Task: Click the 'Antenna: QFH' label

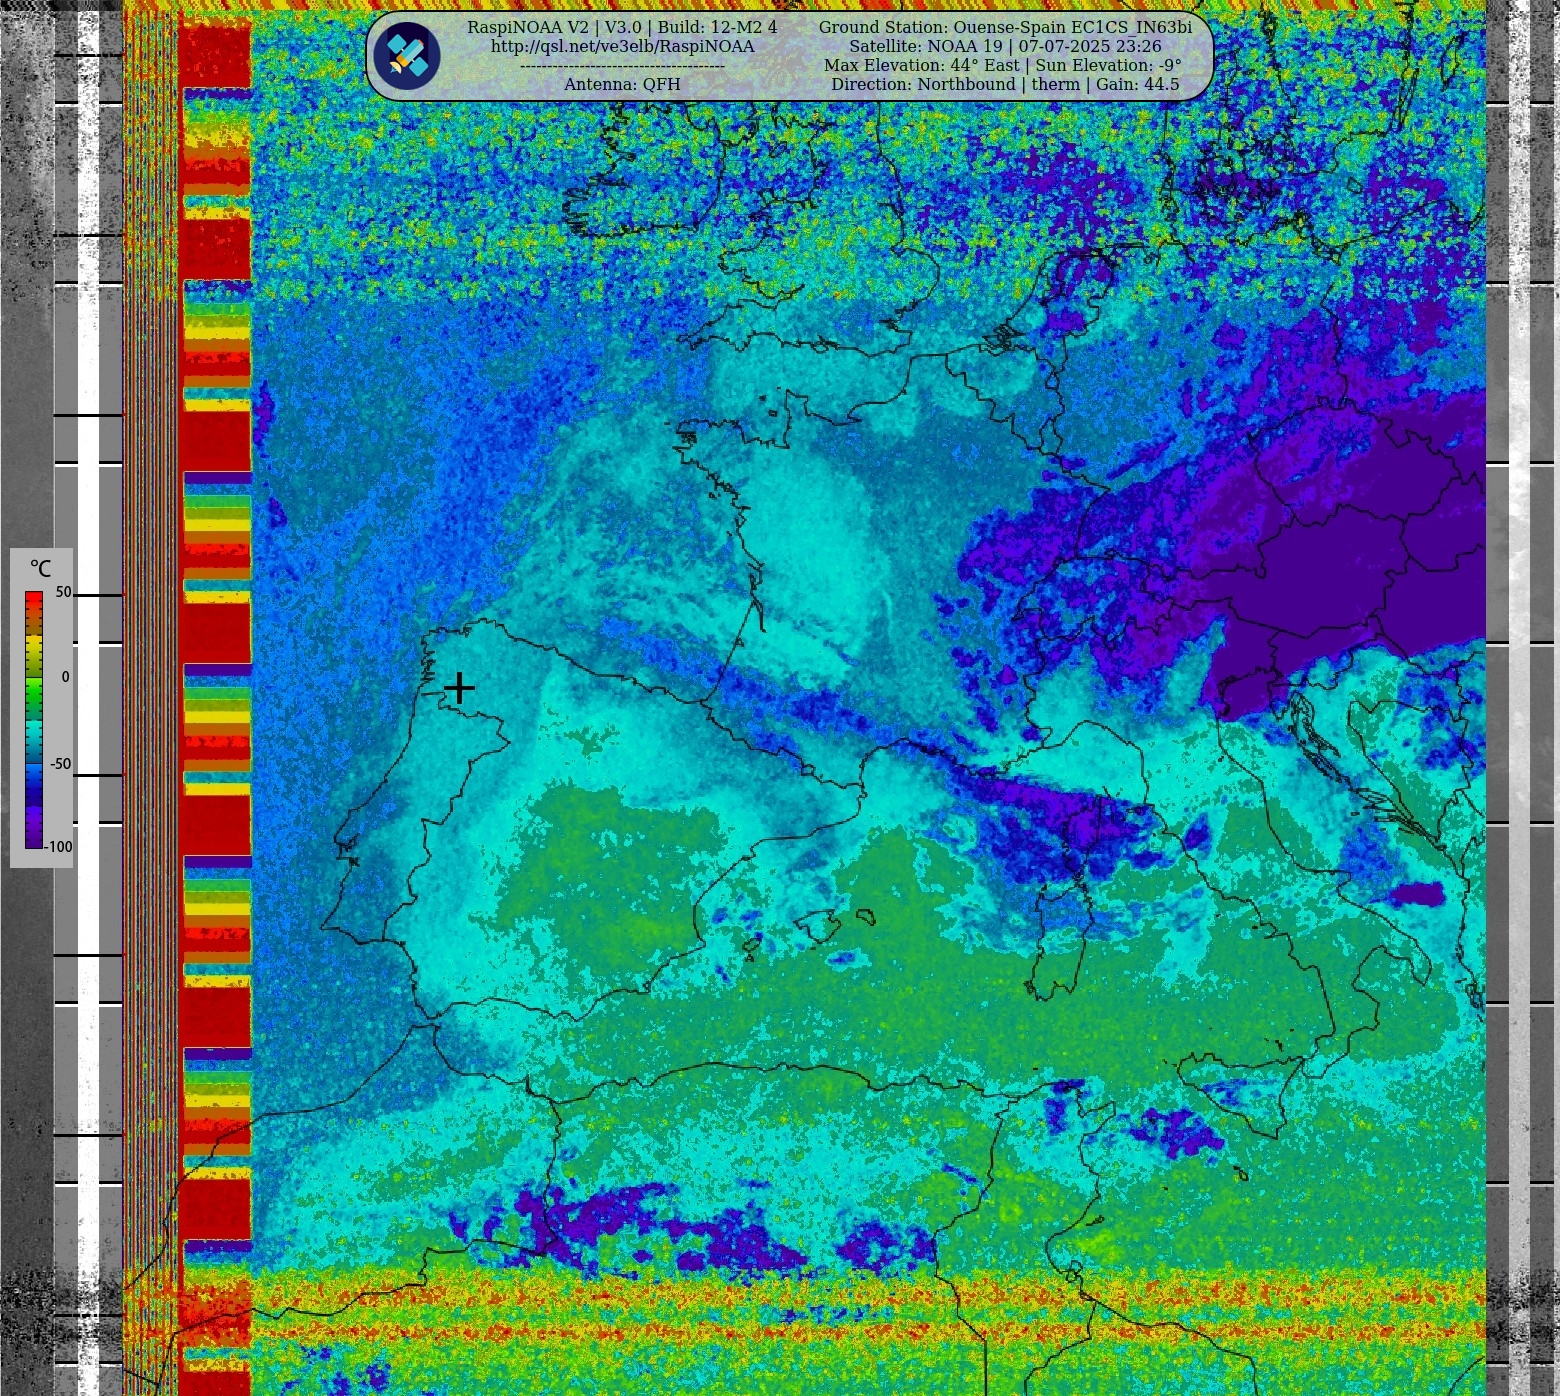Action: 622,84
